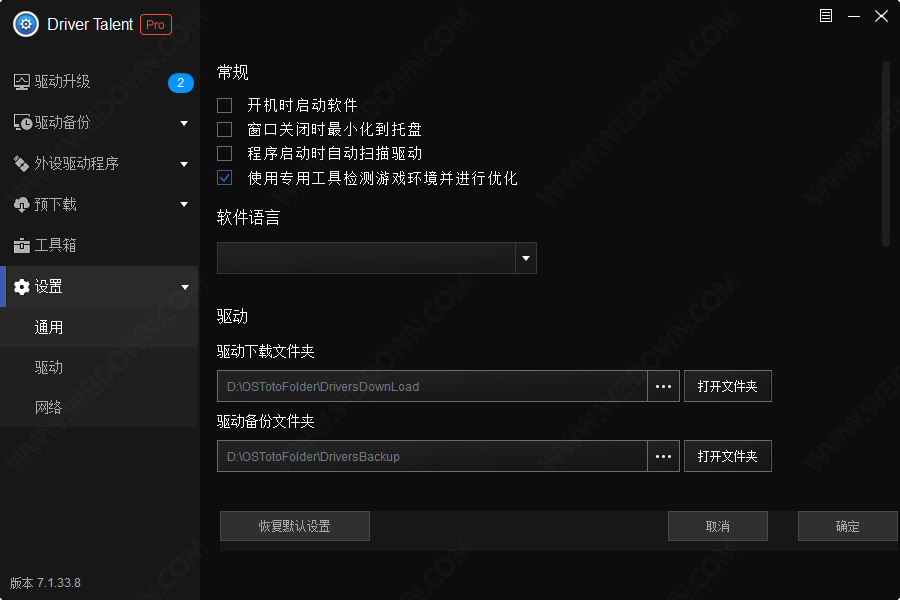Browse for the 驱动备份文件夹 path
This screenshot has width=900, height=600.
coord(664,456)
